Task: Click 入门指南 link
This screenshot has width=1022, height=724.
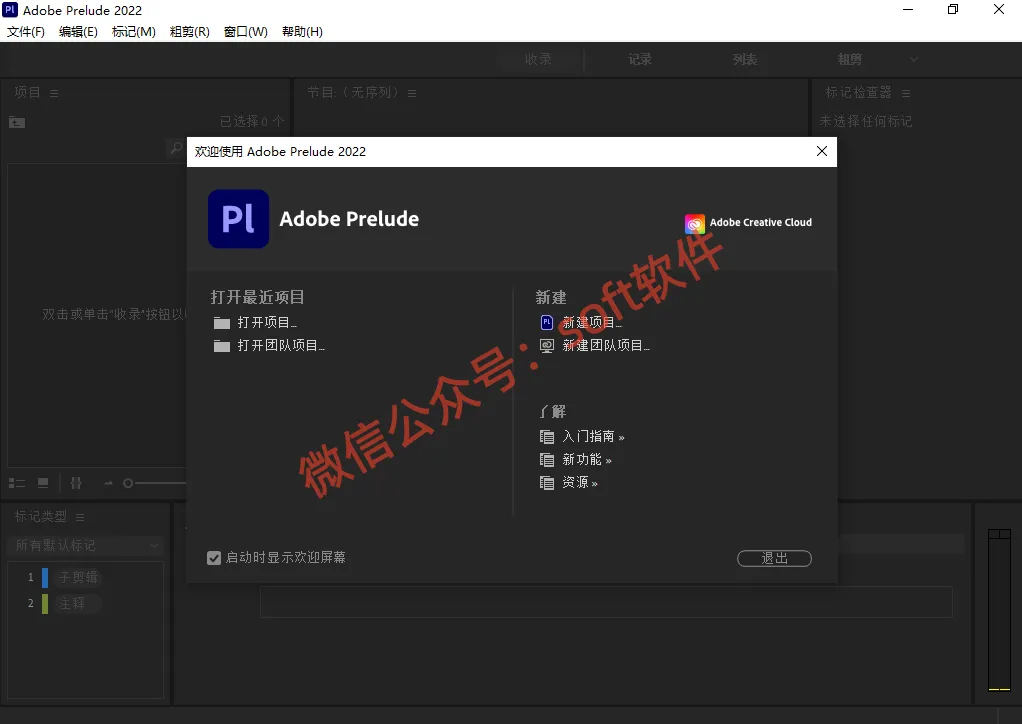Action: [594, 437]
